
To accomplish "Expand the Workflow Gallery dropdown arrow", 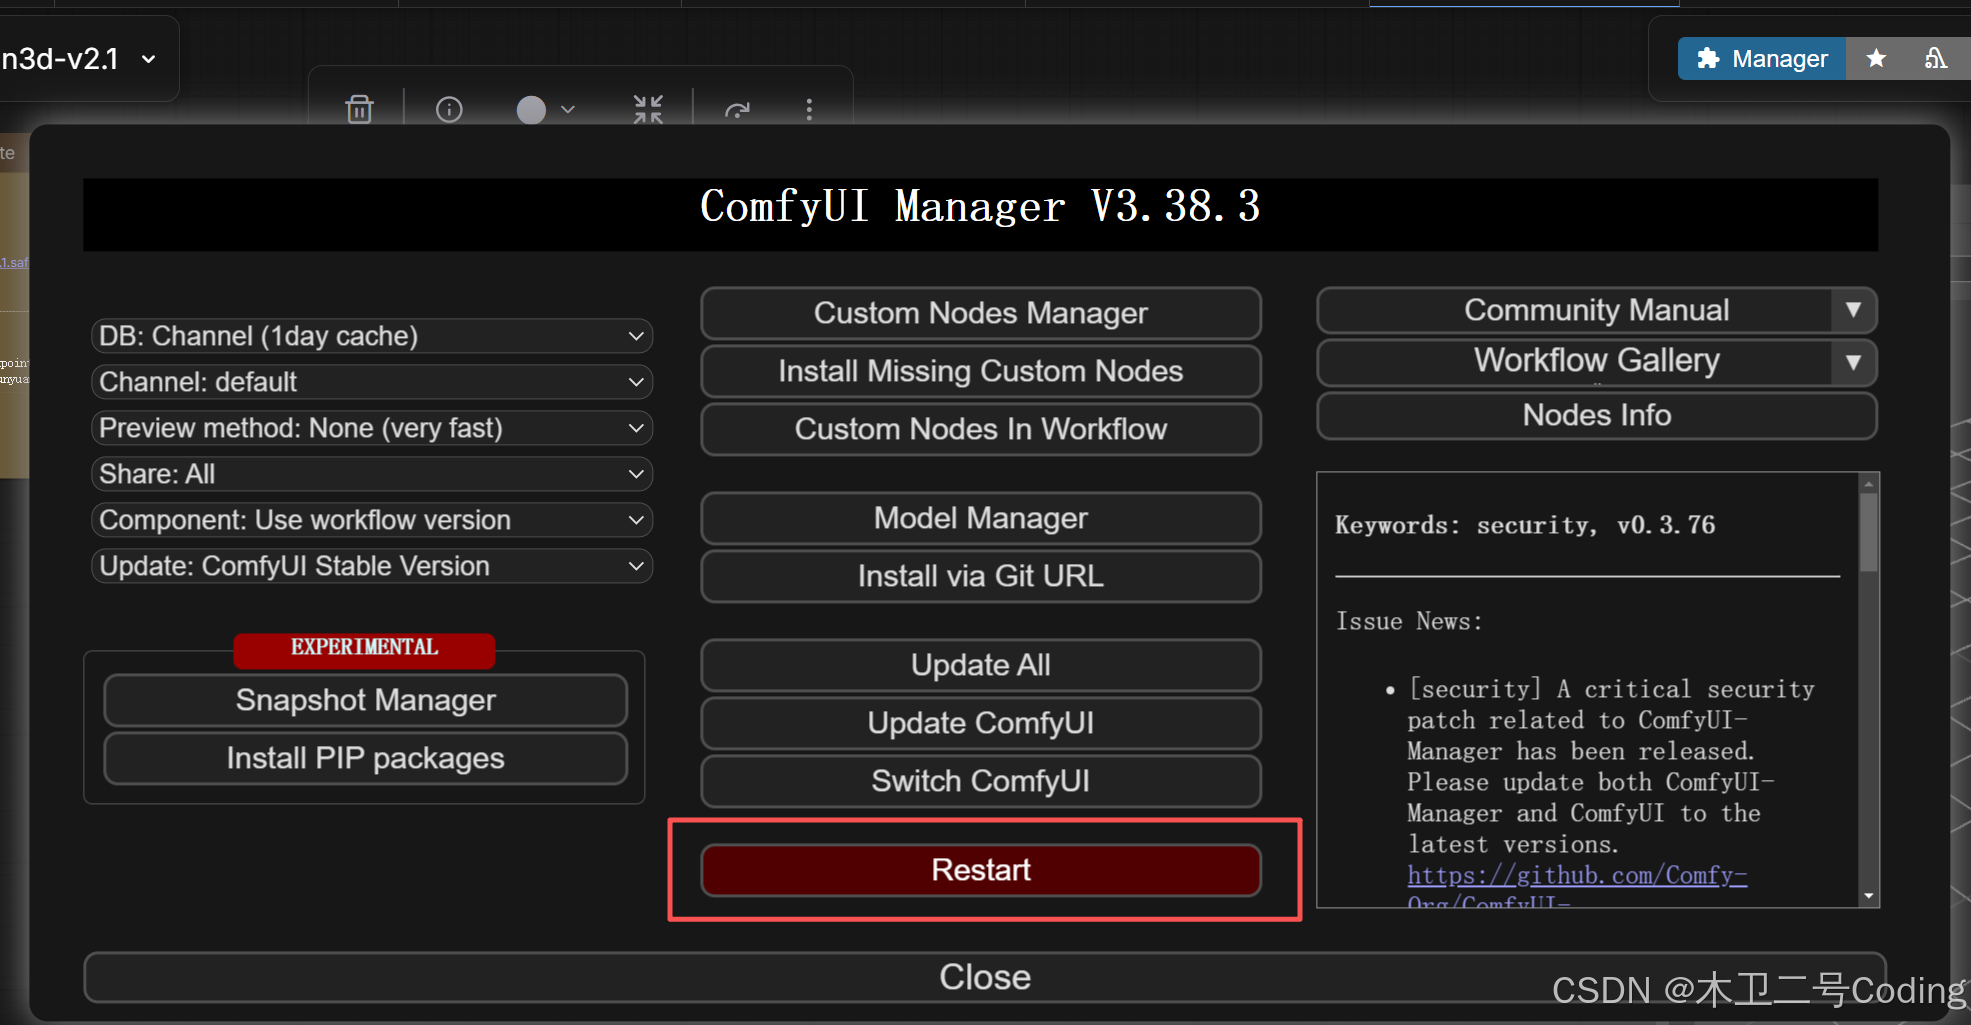I will 1853,361.
